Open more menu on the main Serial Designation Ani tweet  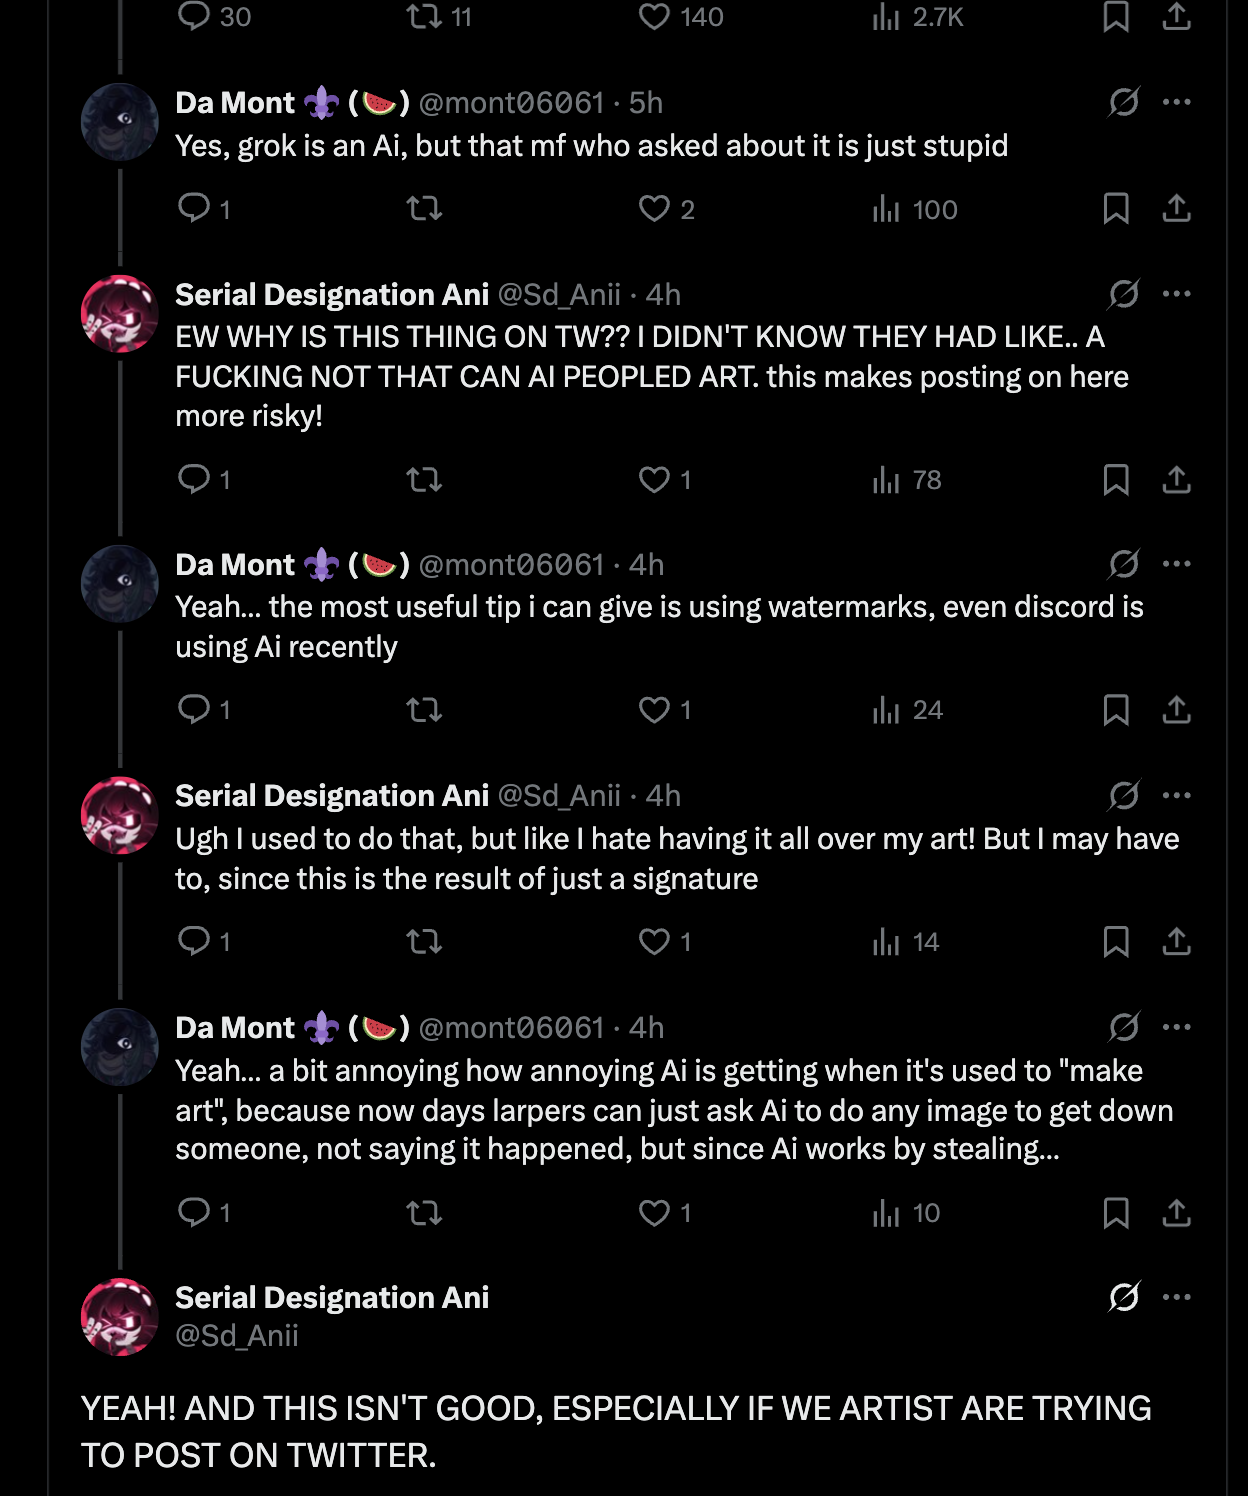pos(1177,1297)
